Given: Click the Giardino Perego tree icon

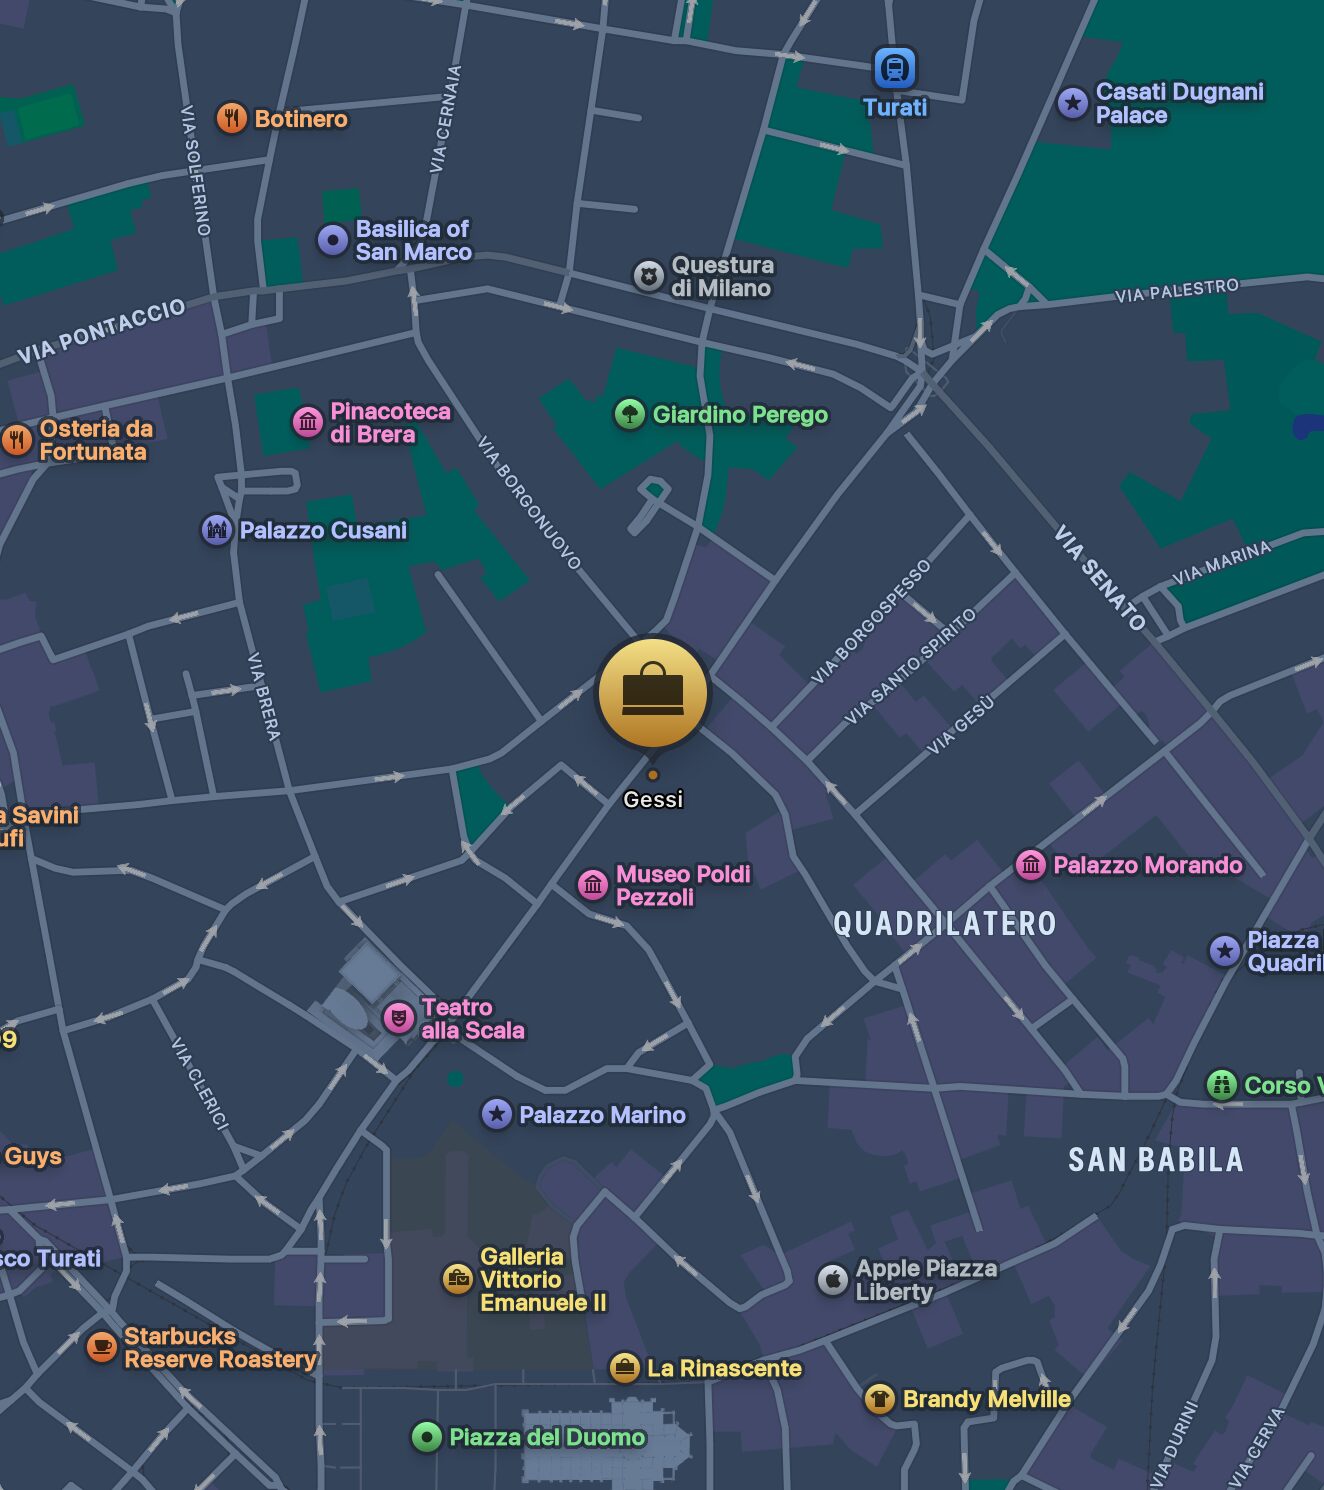Looking at the screenshot, I should click(628, 414).
